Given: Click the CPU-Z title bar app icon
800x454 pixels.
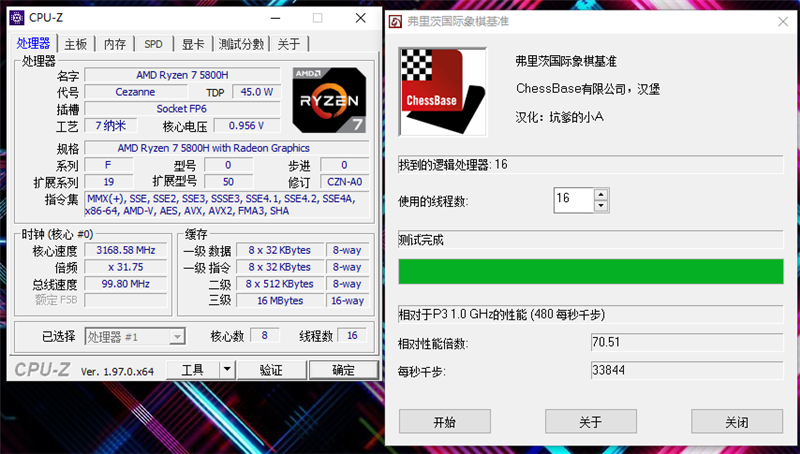Looking at the screenshot, I should pyautogui.click(x=17, y=18).
